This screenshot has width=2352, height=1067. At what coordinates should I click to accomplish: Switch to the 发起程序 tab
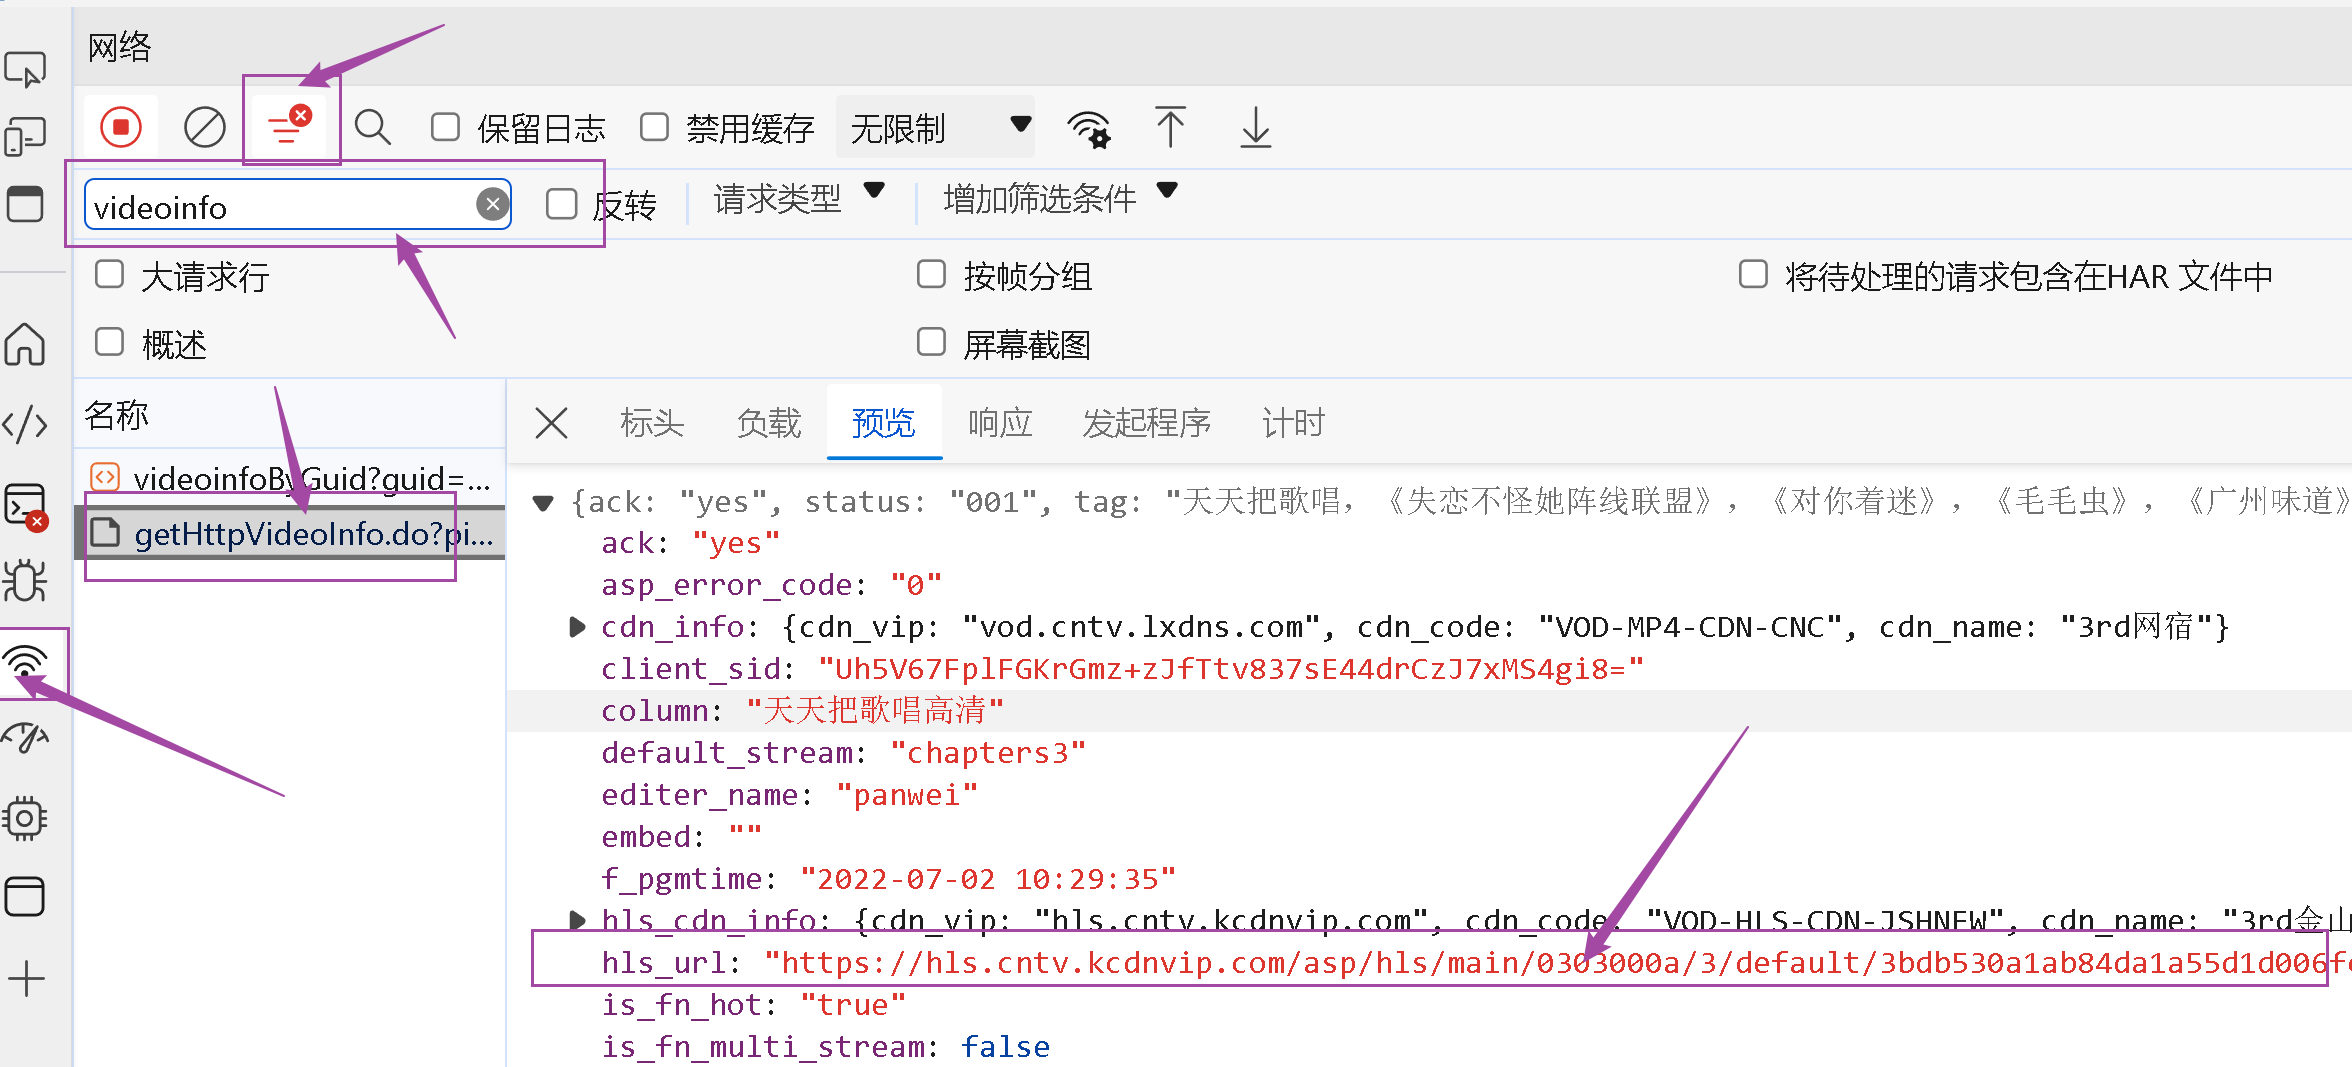click(x=1147, y=423)
